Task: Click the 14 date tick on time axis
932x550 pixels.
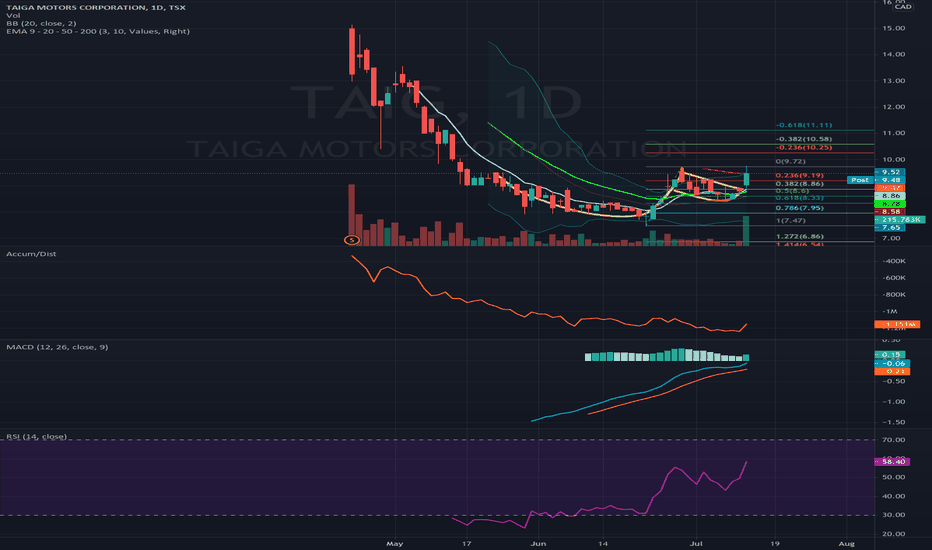Action: (603, 543)
